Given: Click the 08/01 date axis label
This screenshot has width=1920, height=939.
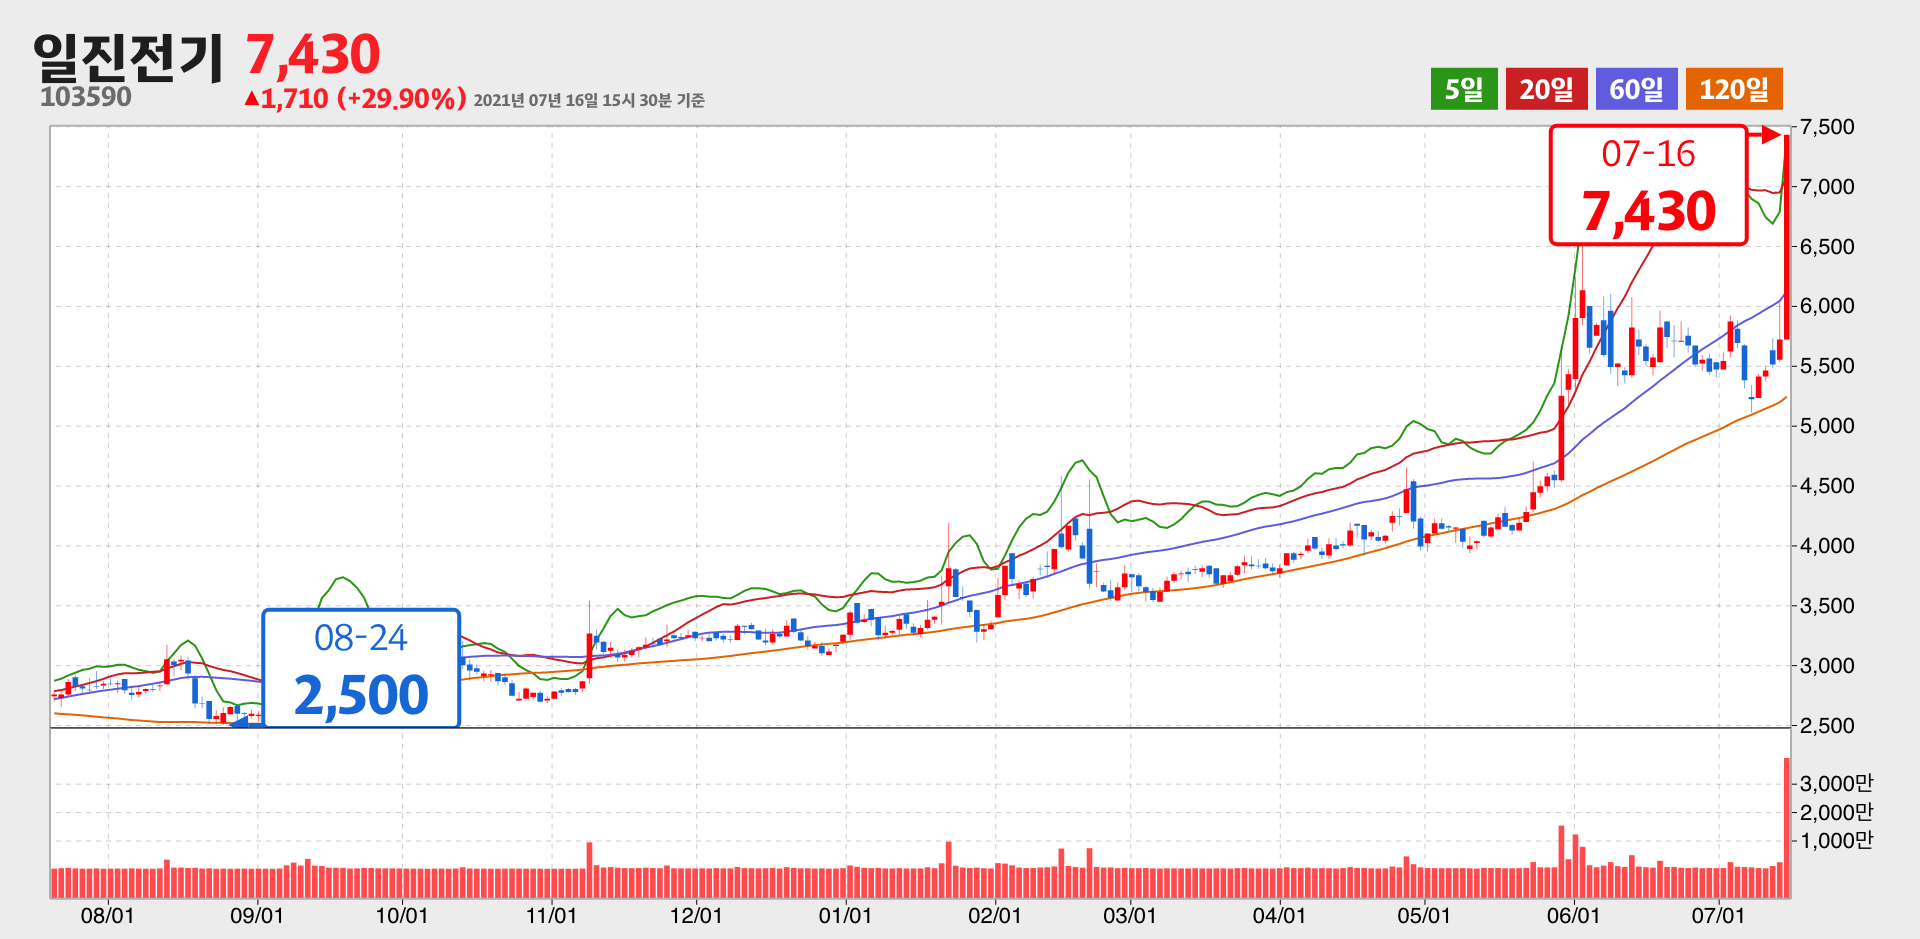Looking at the screenshot, I should tap(107, 915).
